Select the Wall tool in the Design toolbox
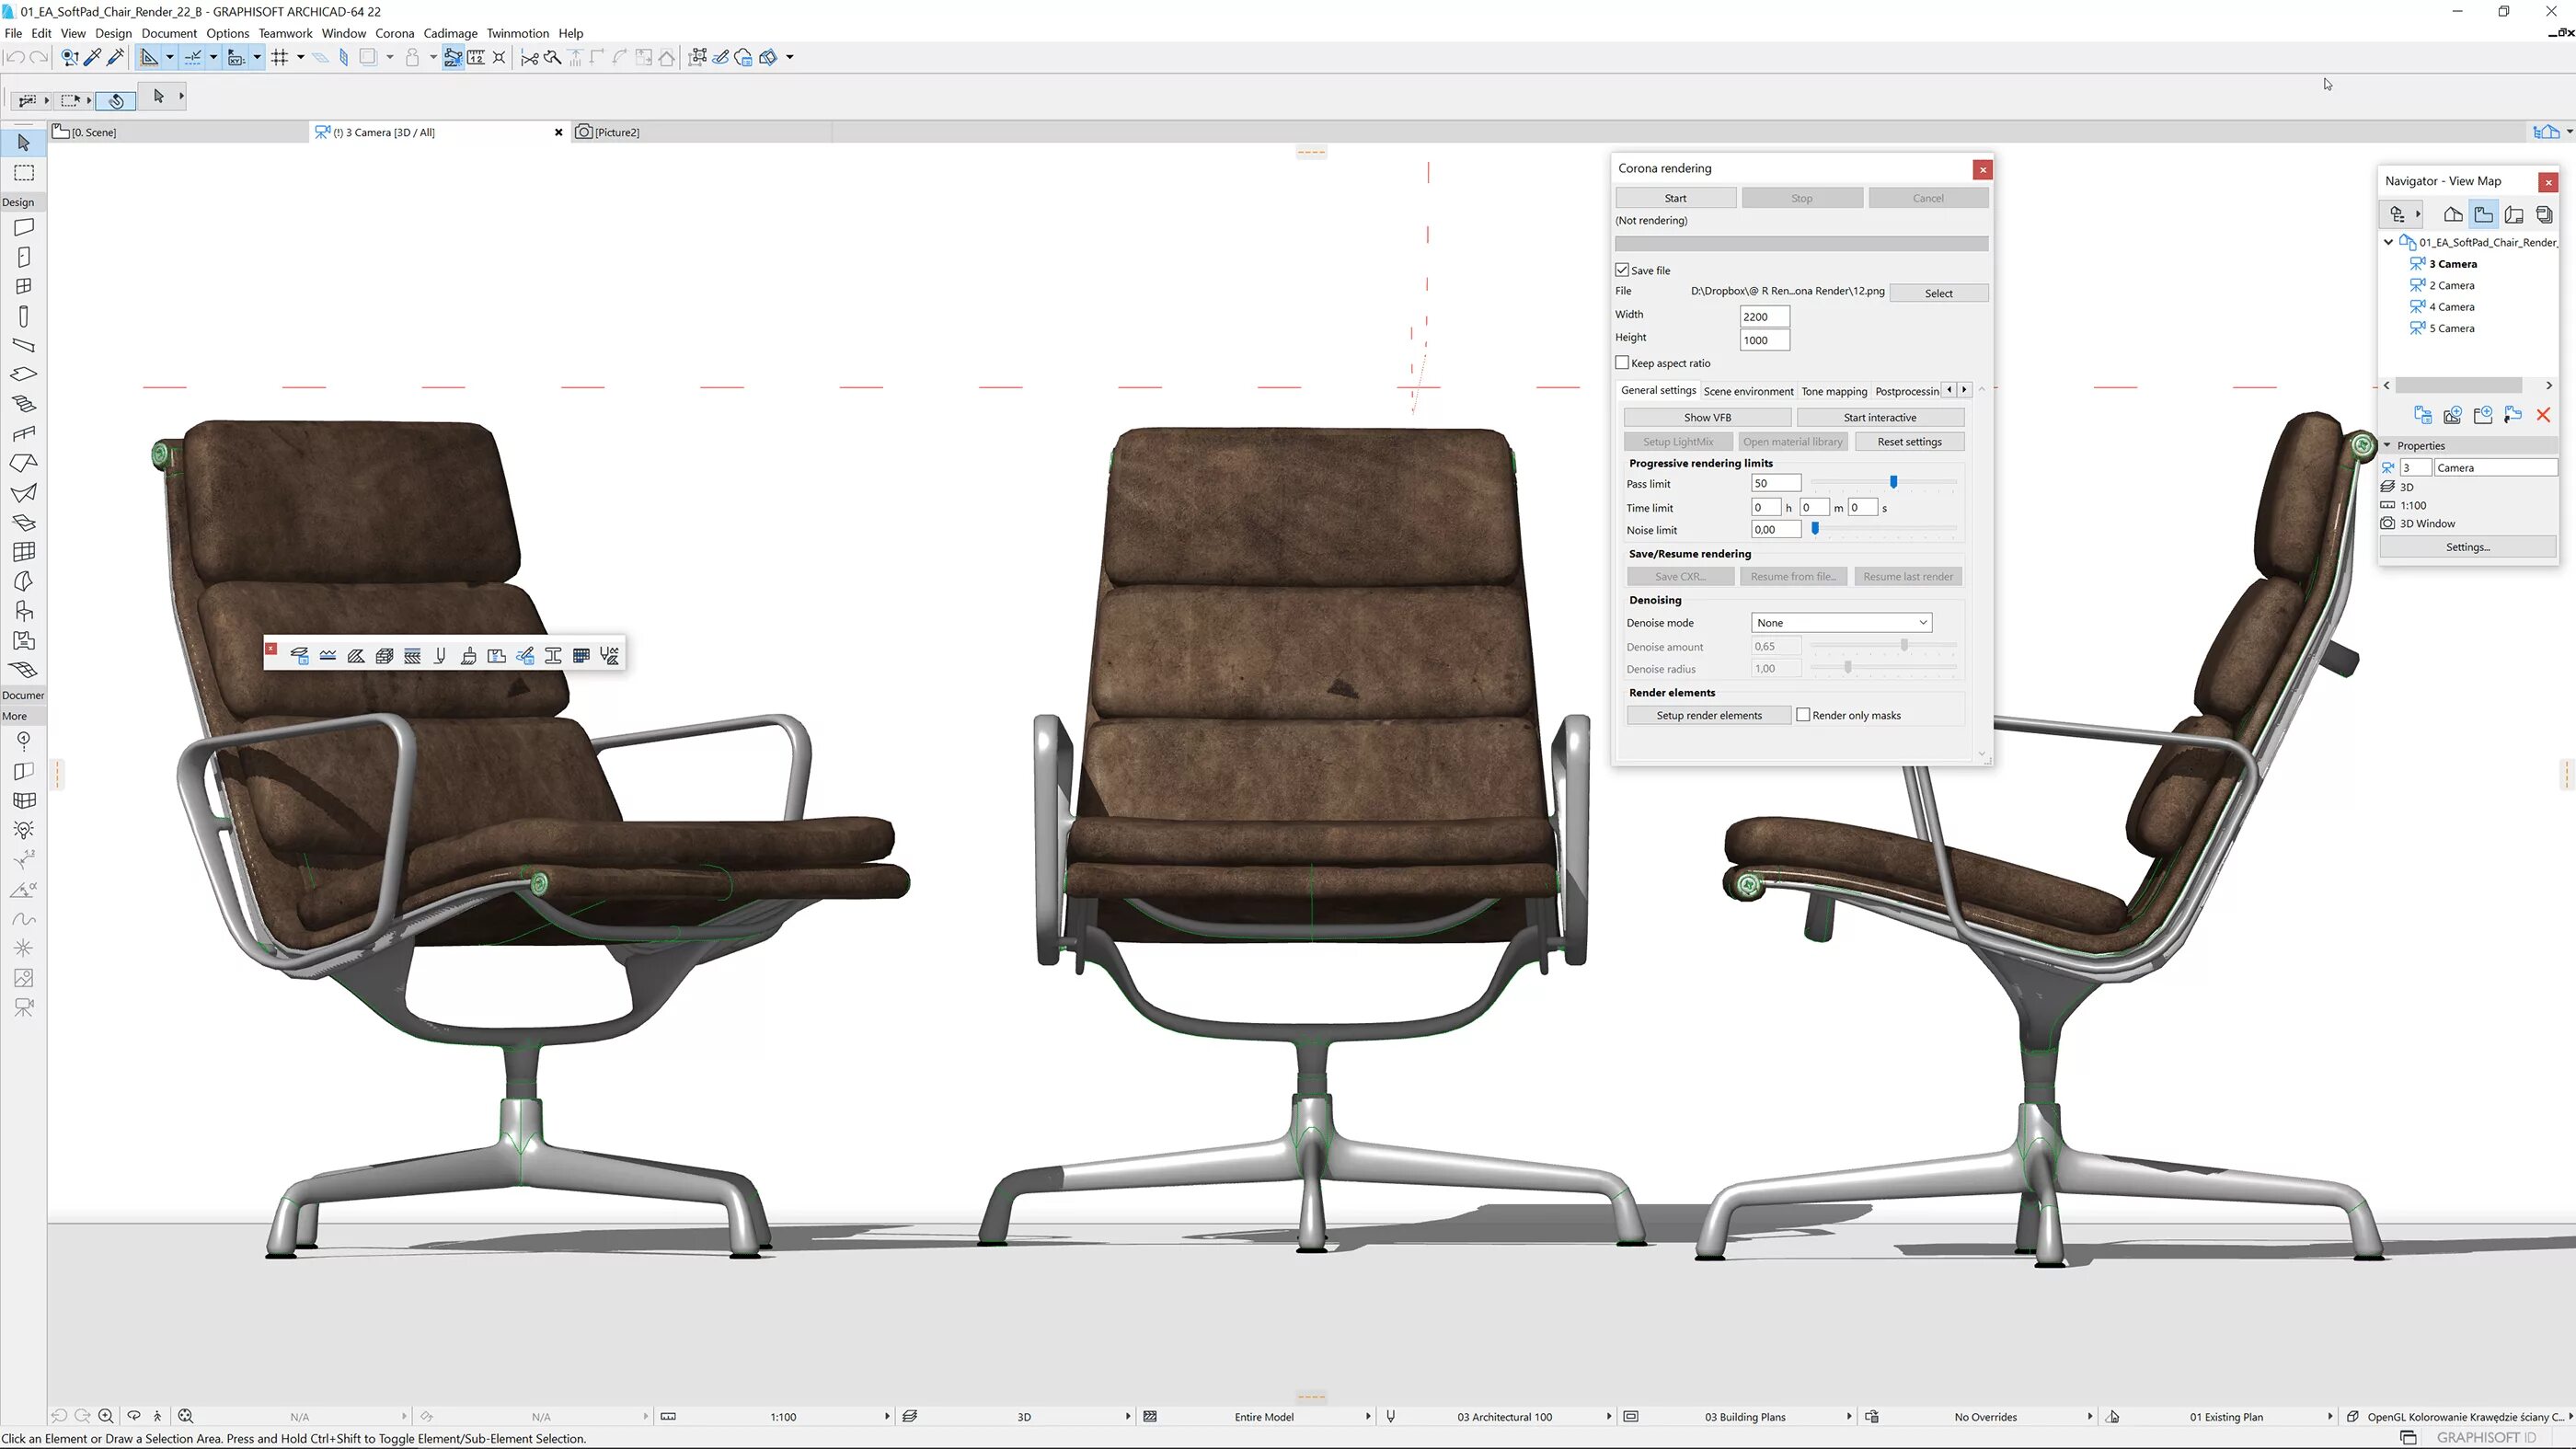The height and width of the screenshot is (1449, 2576). tap(24, 227)
